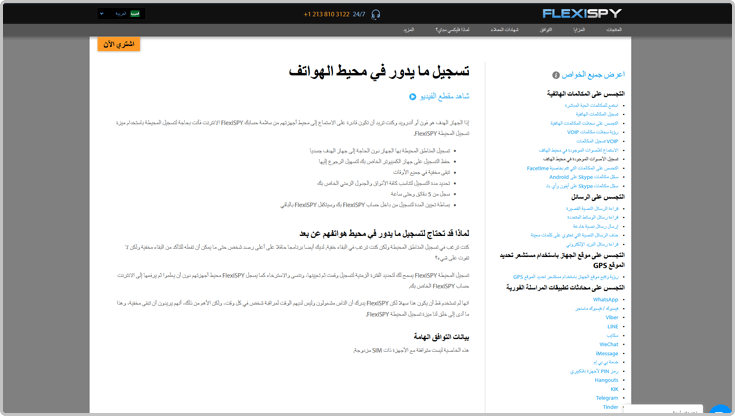This screenshot has width=735, height=416.
Task: Open the المزايا menu
Action: [579, 30]
